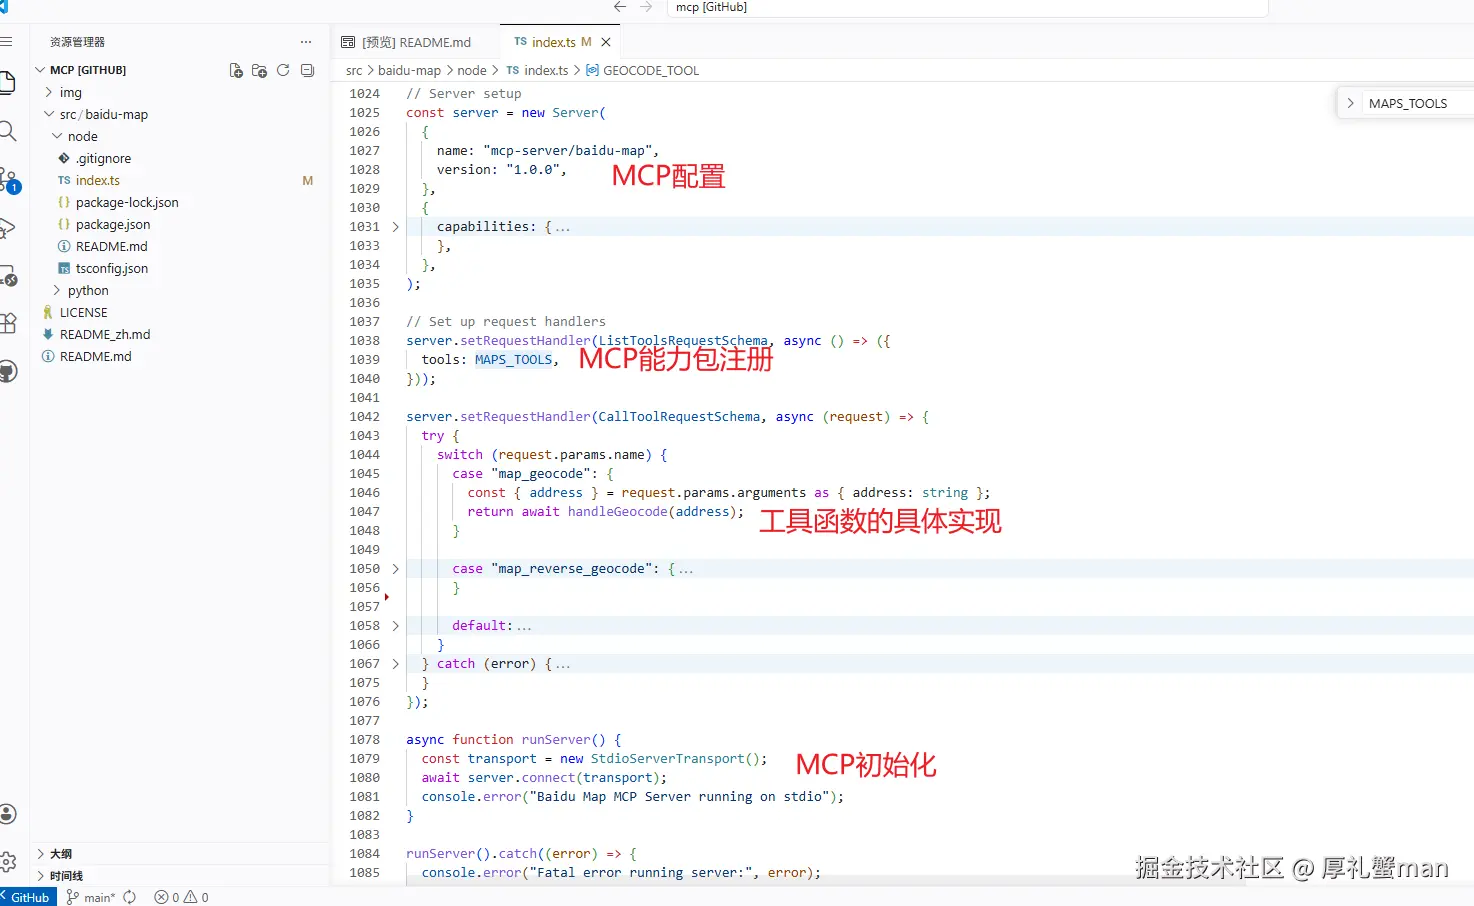
Task: Close the index.ts editor tab
Action: tap(606, 42)
